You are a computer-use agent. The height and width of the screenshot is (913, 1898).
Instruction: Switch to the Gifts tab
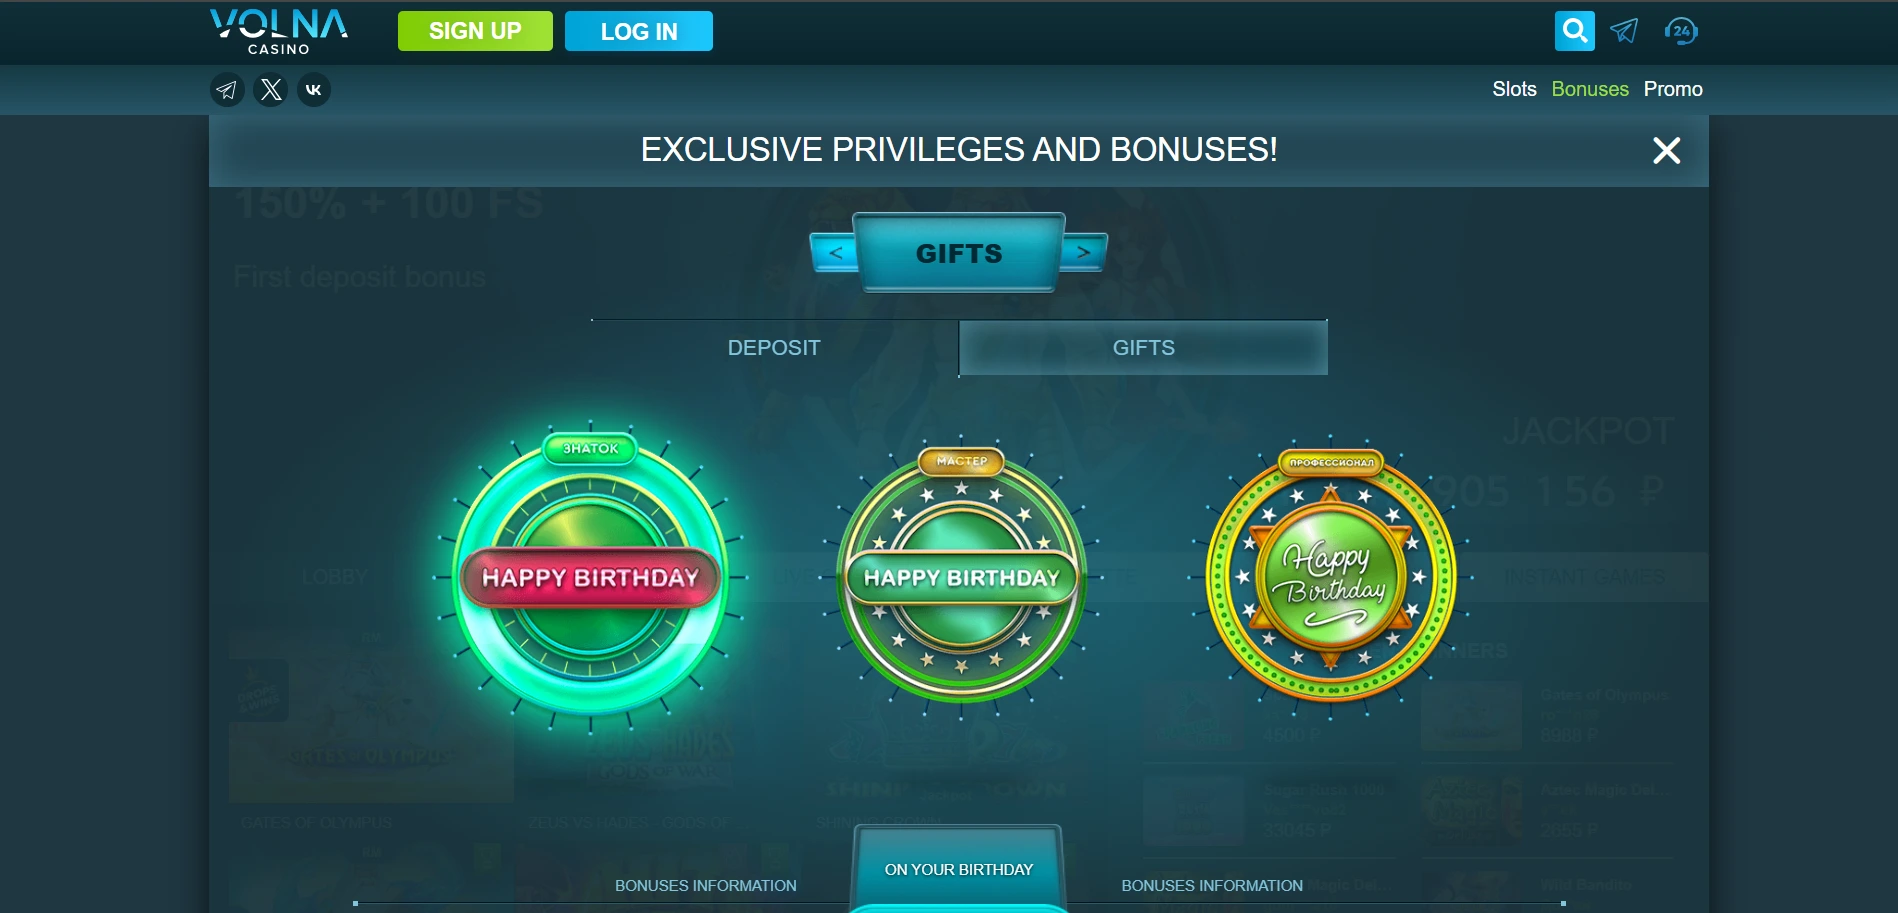tap(1144, 348)
